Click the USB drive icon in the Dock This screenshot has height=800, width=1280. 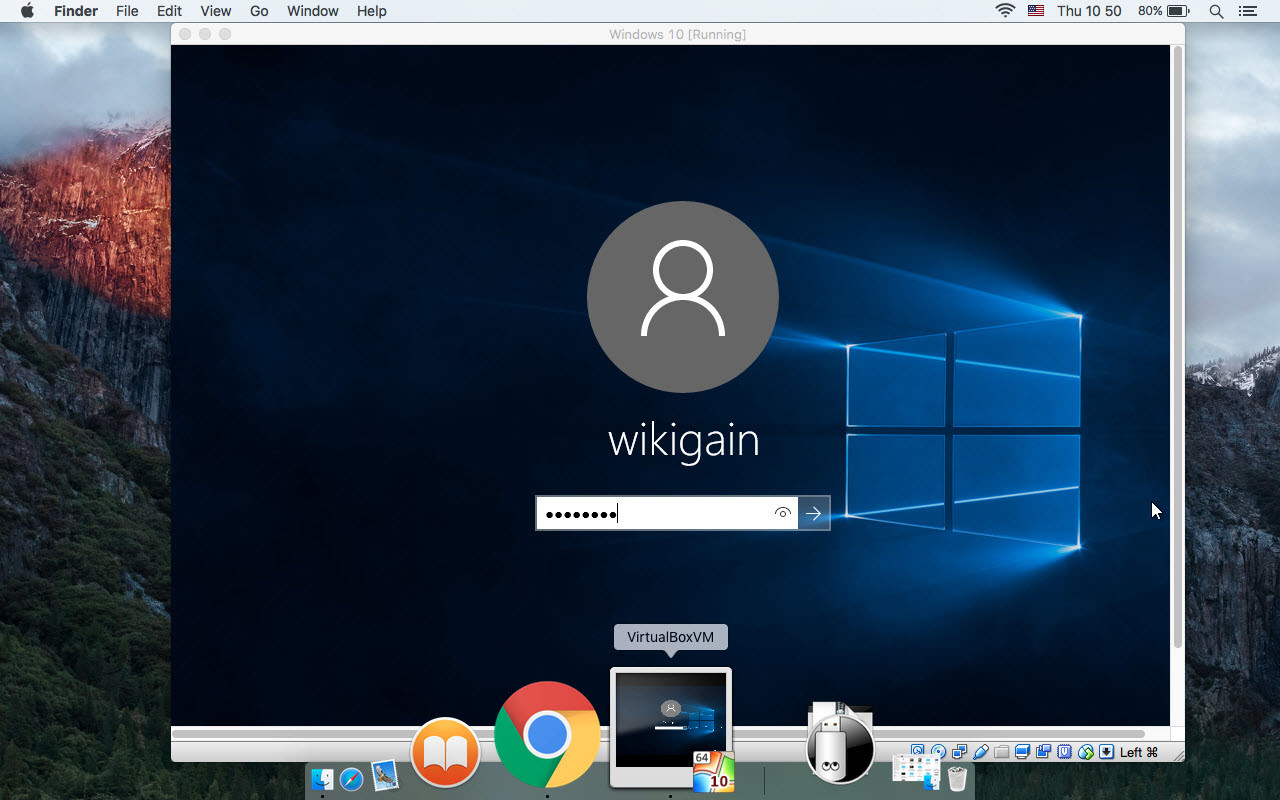pyautogui.click(x=839, y=745)
